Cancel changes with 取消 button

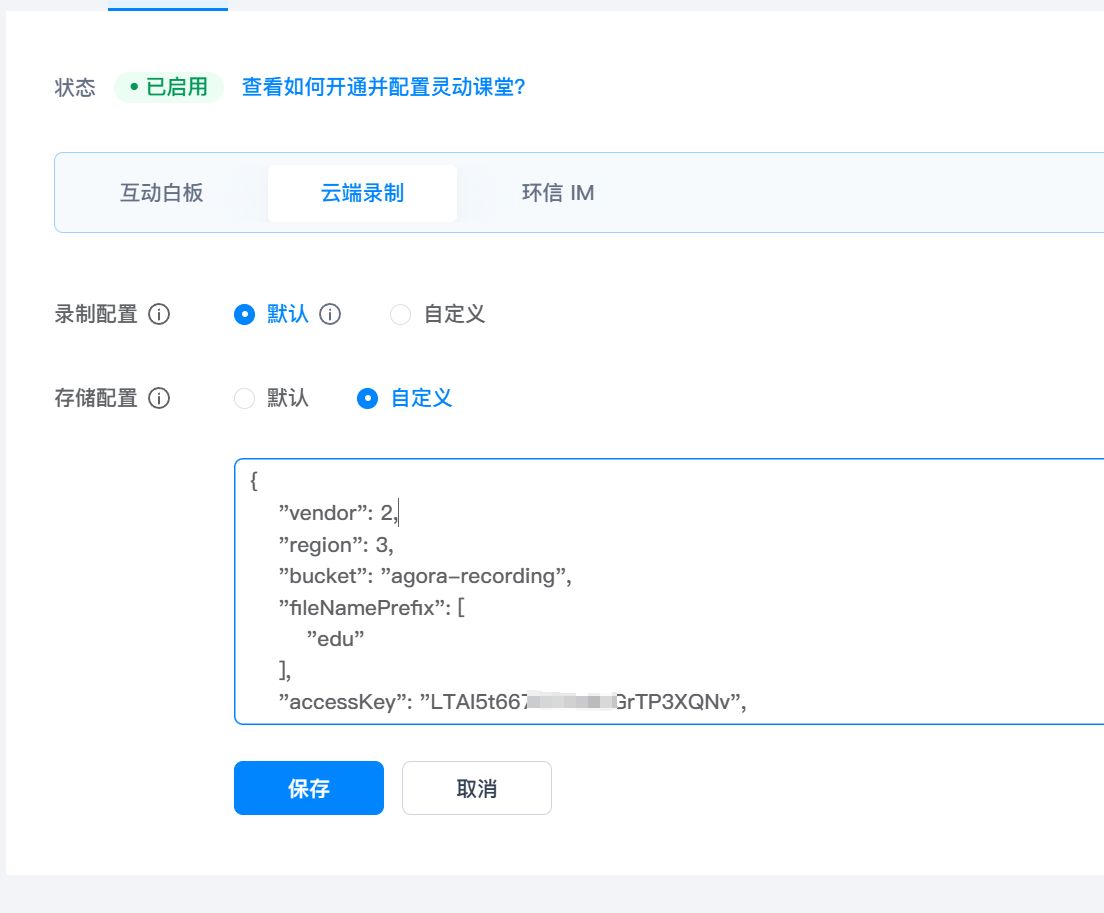tap(477, 788)
